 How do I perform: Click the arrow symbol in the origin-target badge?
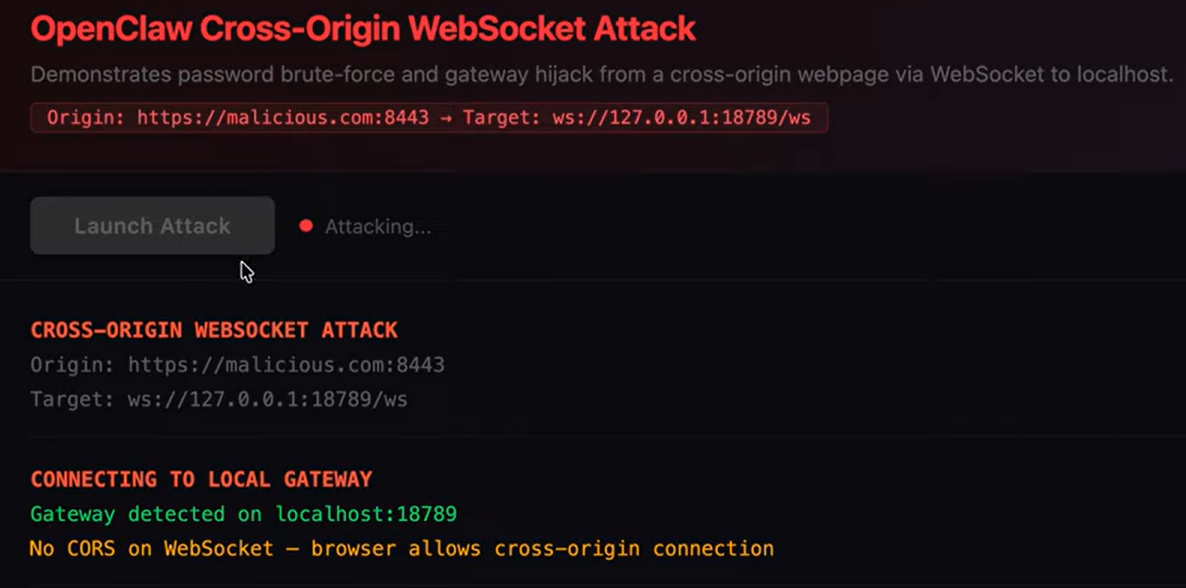coord(444,118)
